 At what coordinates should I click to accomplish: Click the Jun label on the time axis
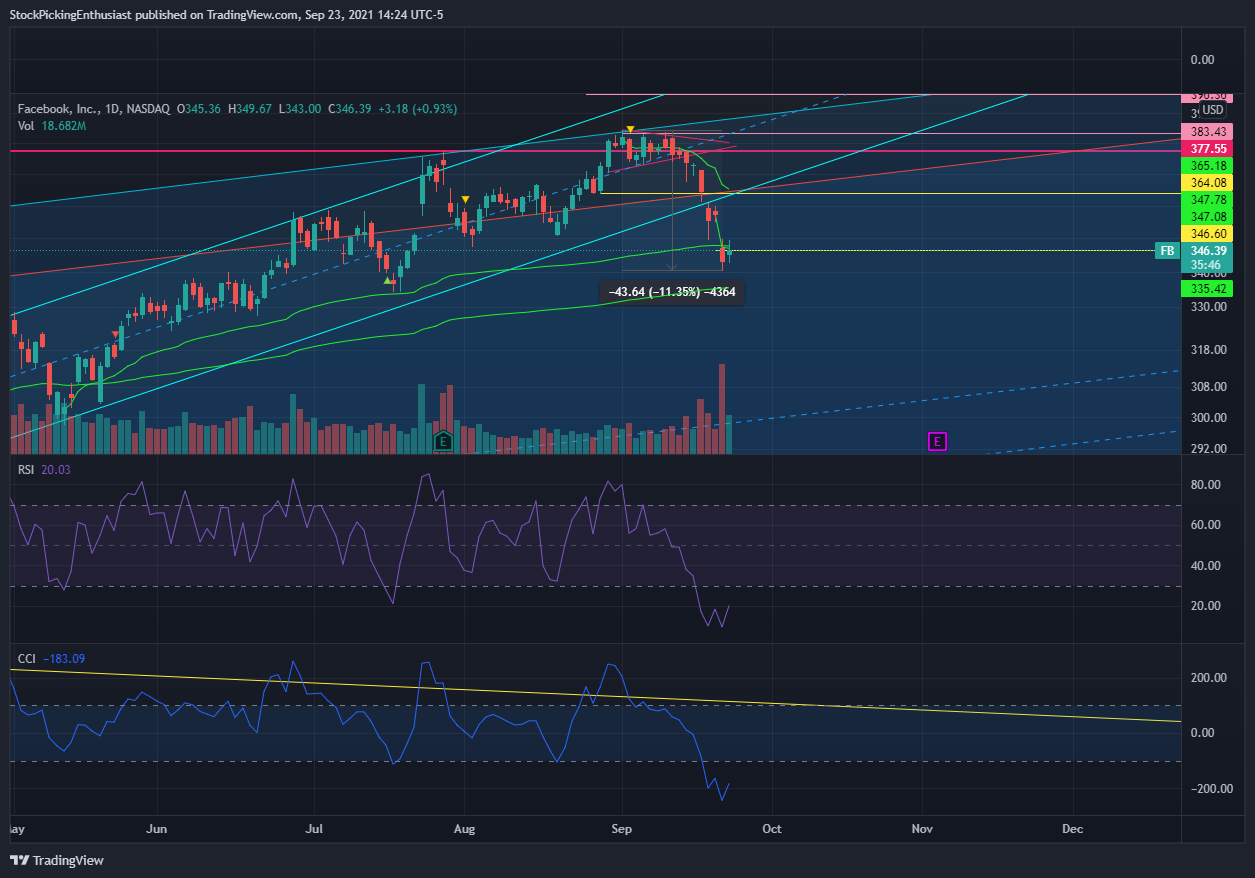pyautogui.click(x=157, y=829)
